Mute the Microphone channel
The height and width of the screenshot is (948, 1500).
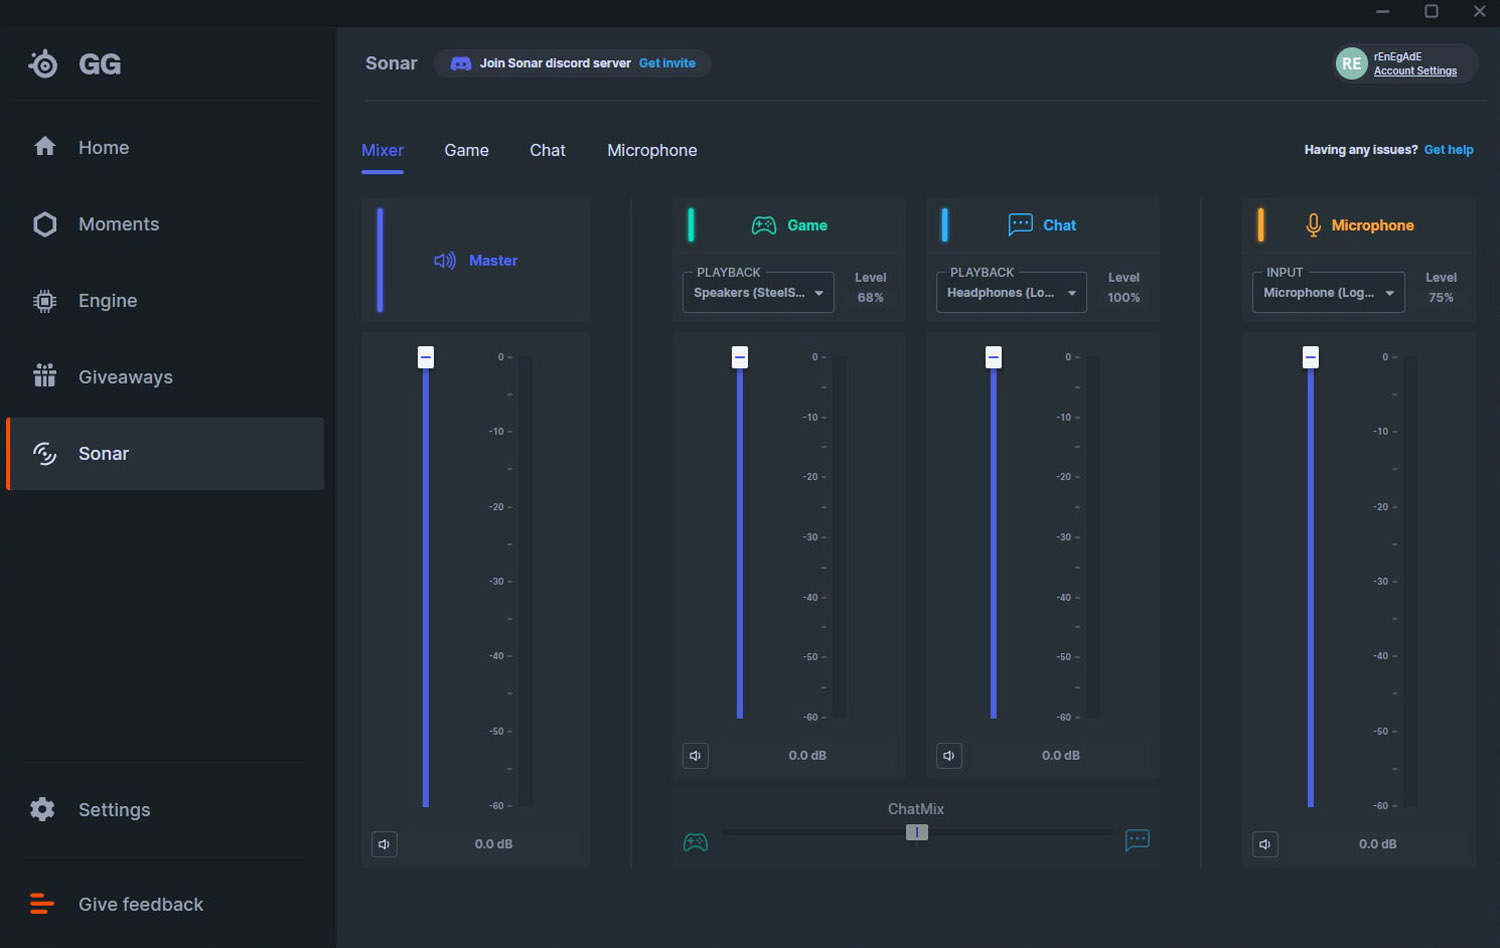(x=1265, y=844)
